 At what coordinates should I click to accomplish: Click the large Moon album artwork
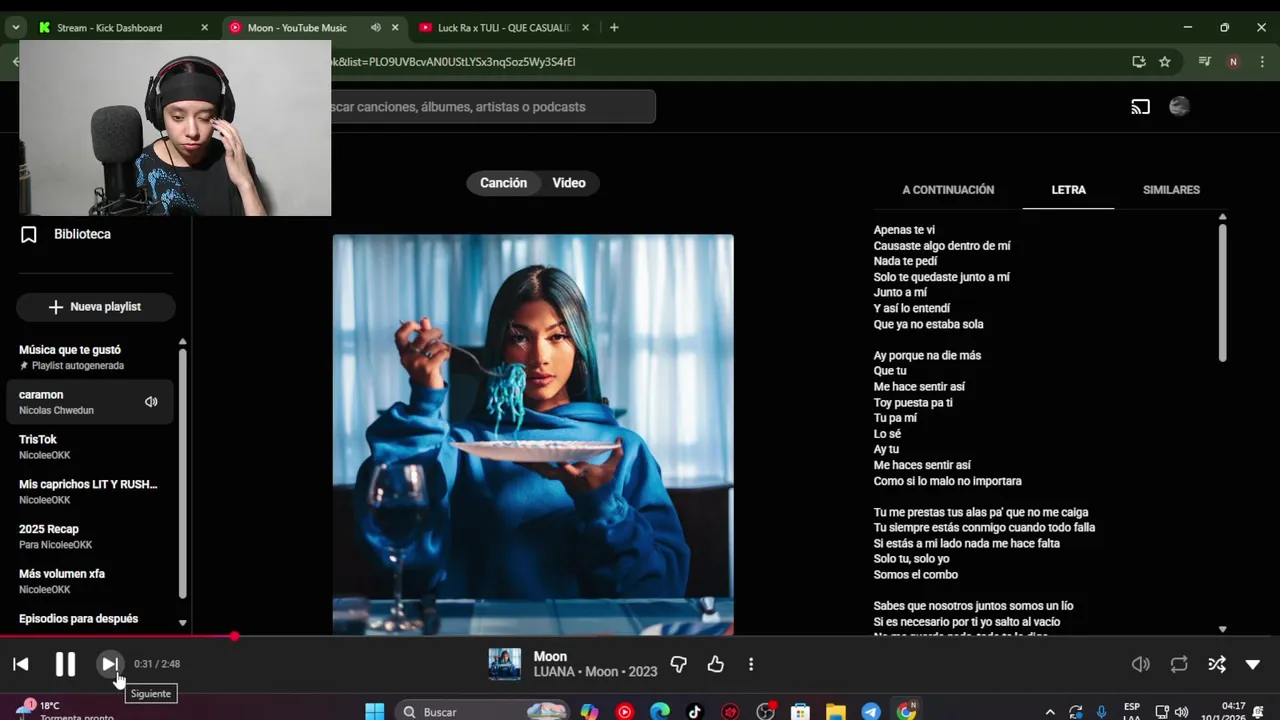click(533, 434)
